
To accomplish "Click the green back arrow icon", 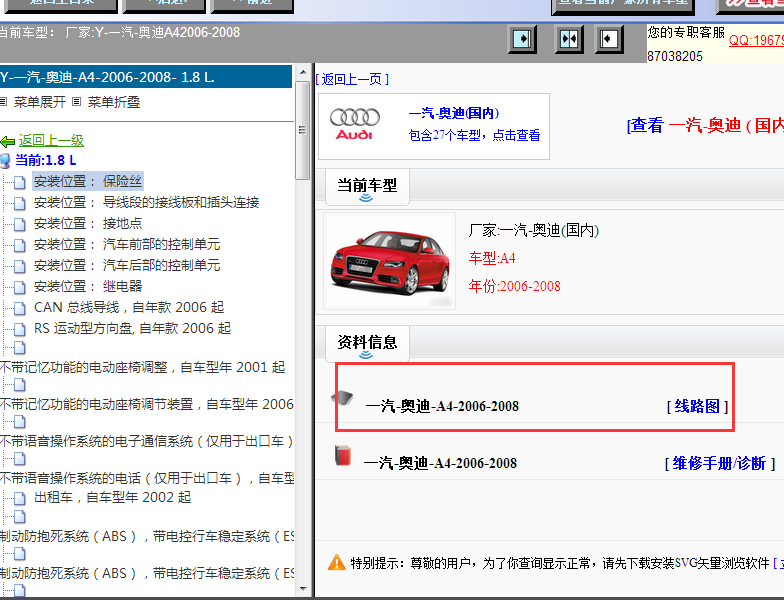I will [8, 142].
